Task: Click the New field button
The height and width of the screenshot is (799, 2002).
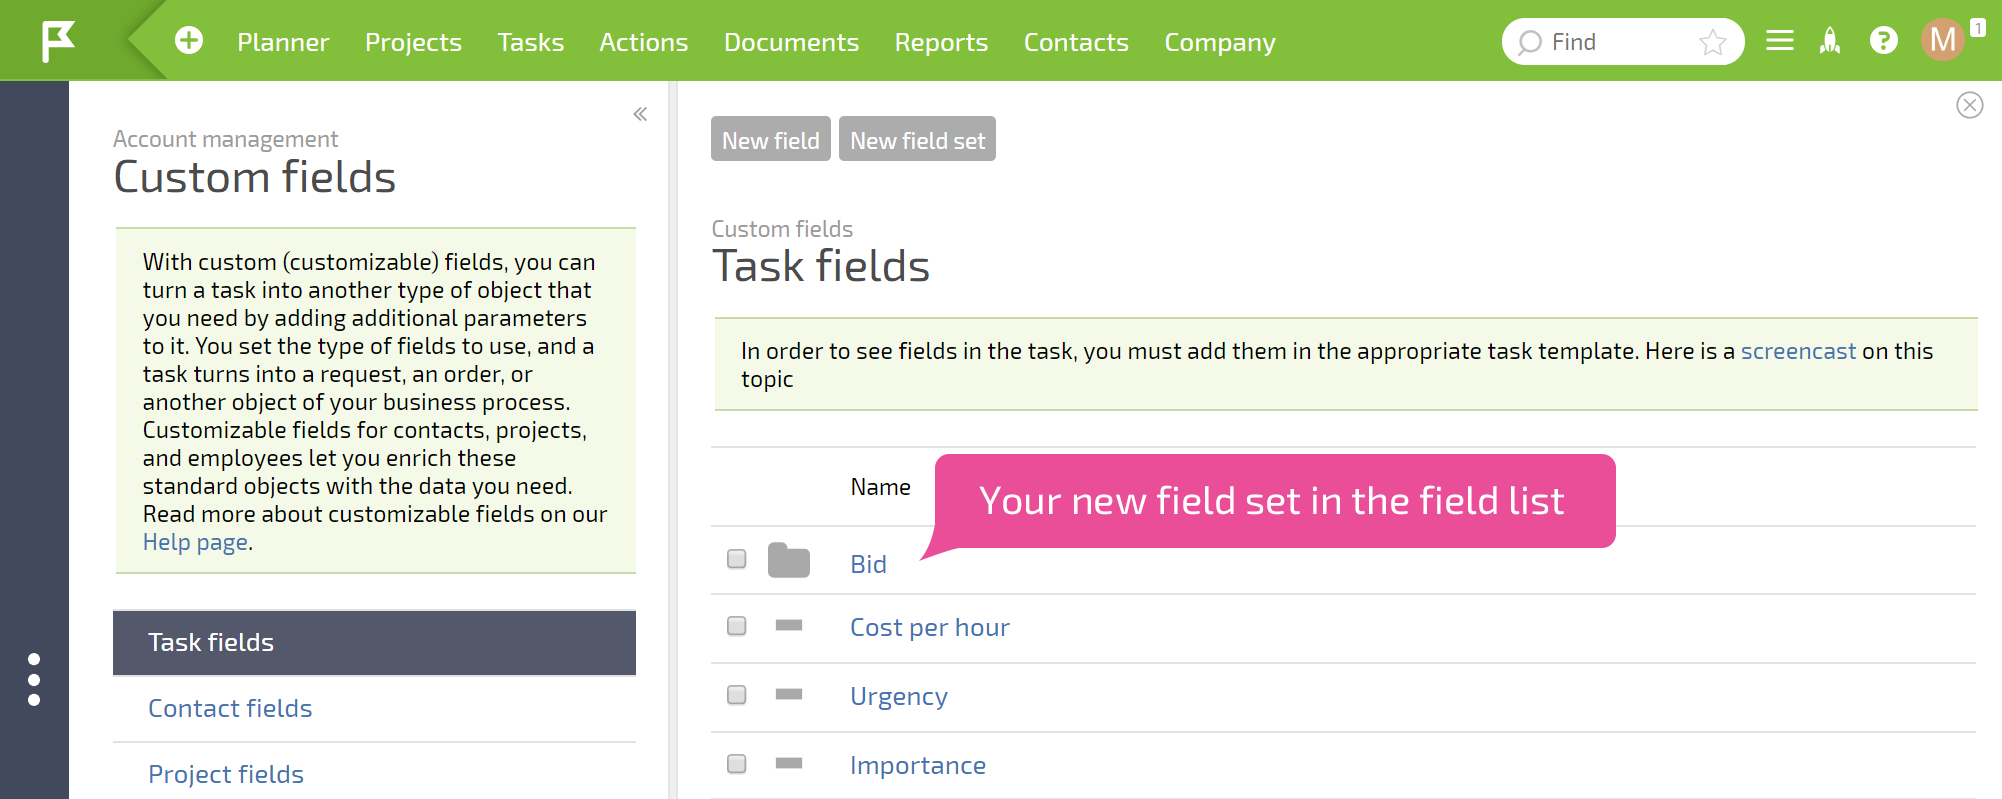Action: pos(771,139)
